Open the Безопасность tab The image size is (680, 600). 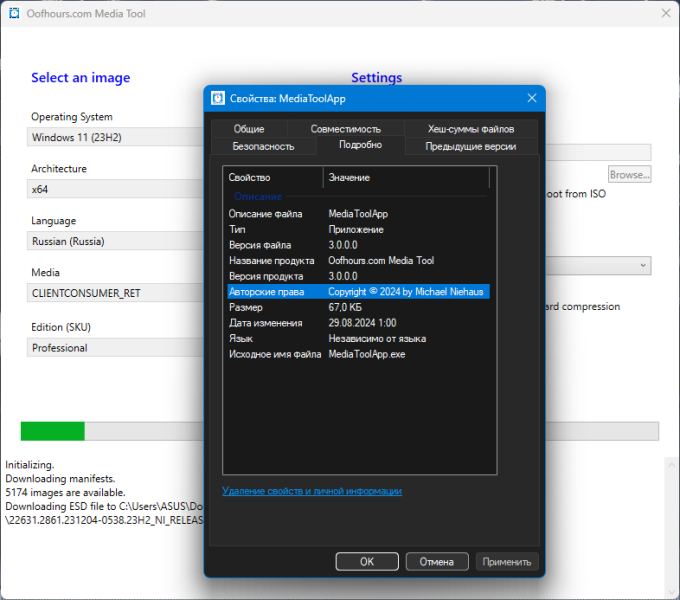coord(263,146)
